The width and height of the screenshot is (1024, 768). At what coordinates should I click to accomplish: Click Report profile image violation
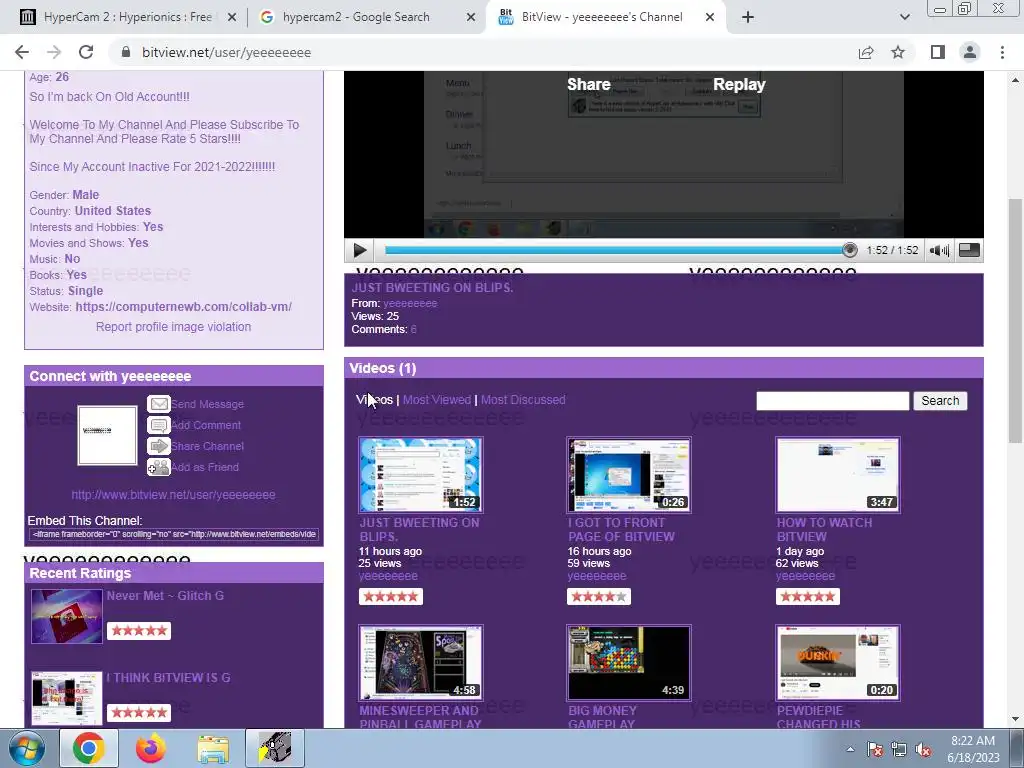coord(173,327)
